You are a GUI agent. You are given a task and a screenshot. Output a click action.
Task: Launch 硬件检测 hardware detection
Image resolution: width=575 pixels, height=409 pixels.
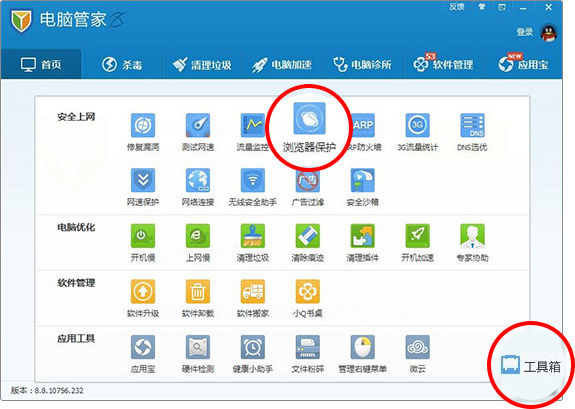click(198, 354)
